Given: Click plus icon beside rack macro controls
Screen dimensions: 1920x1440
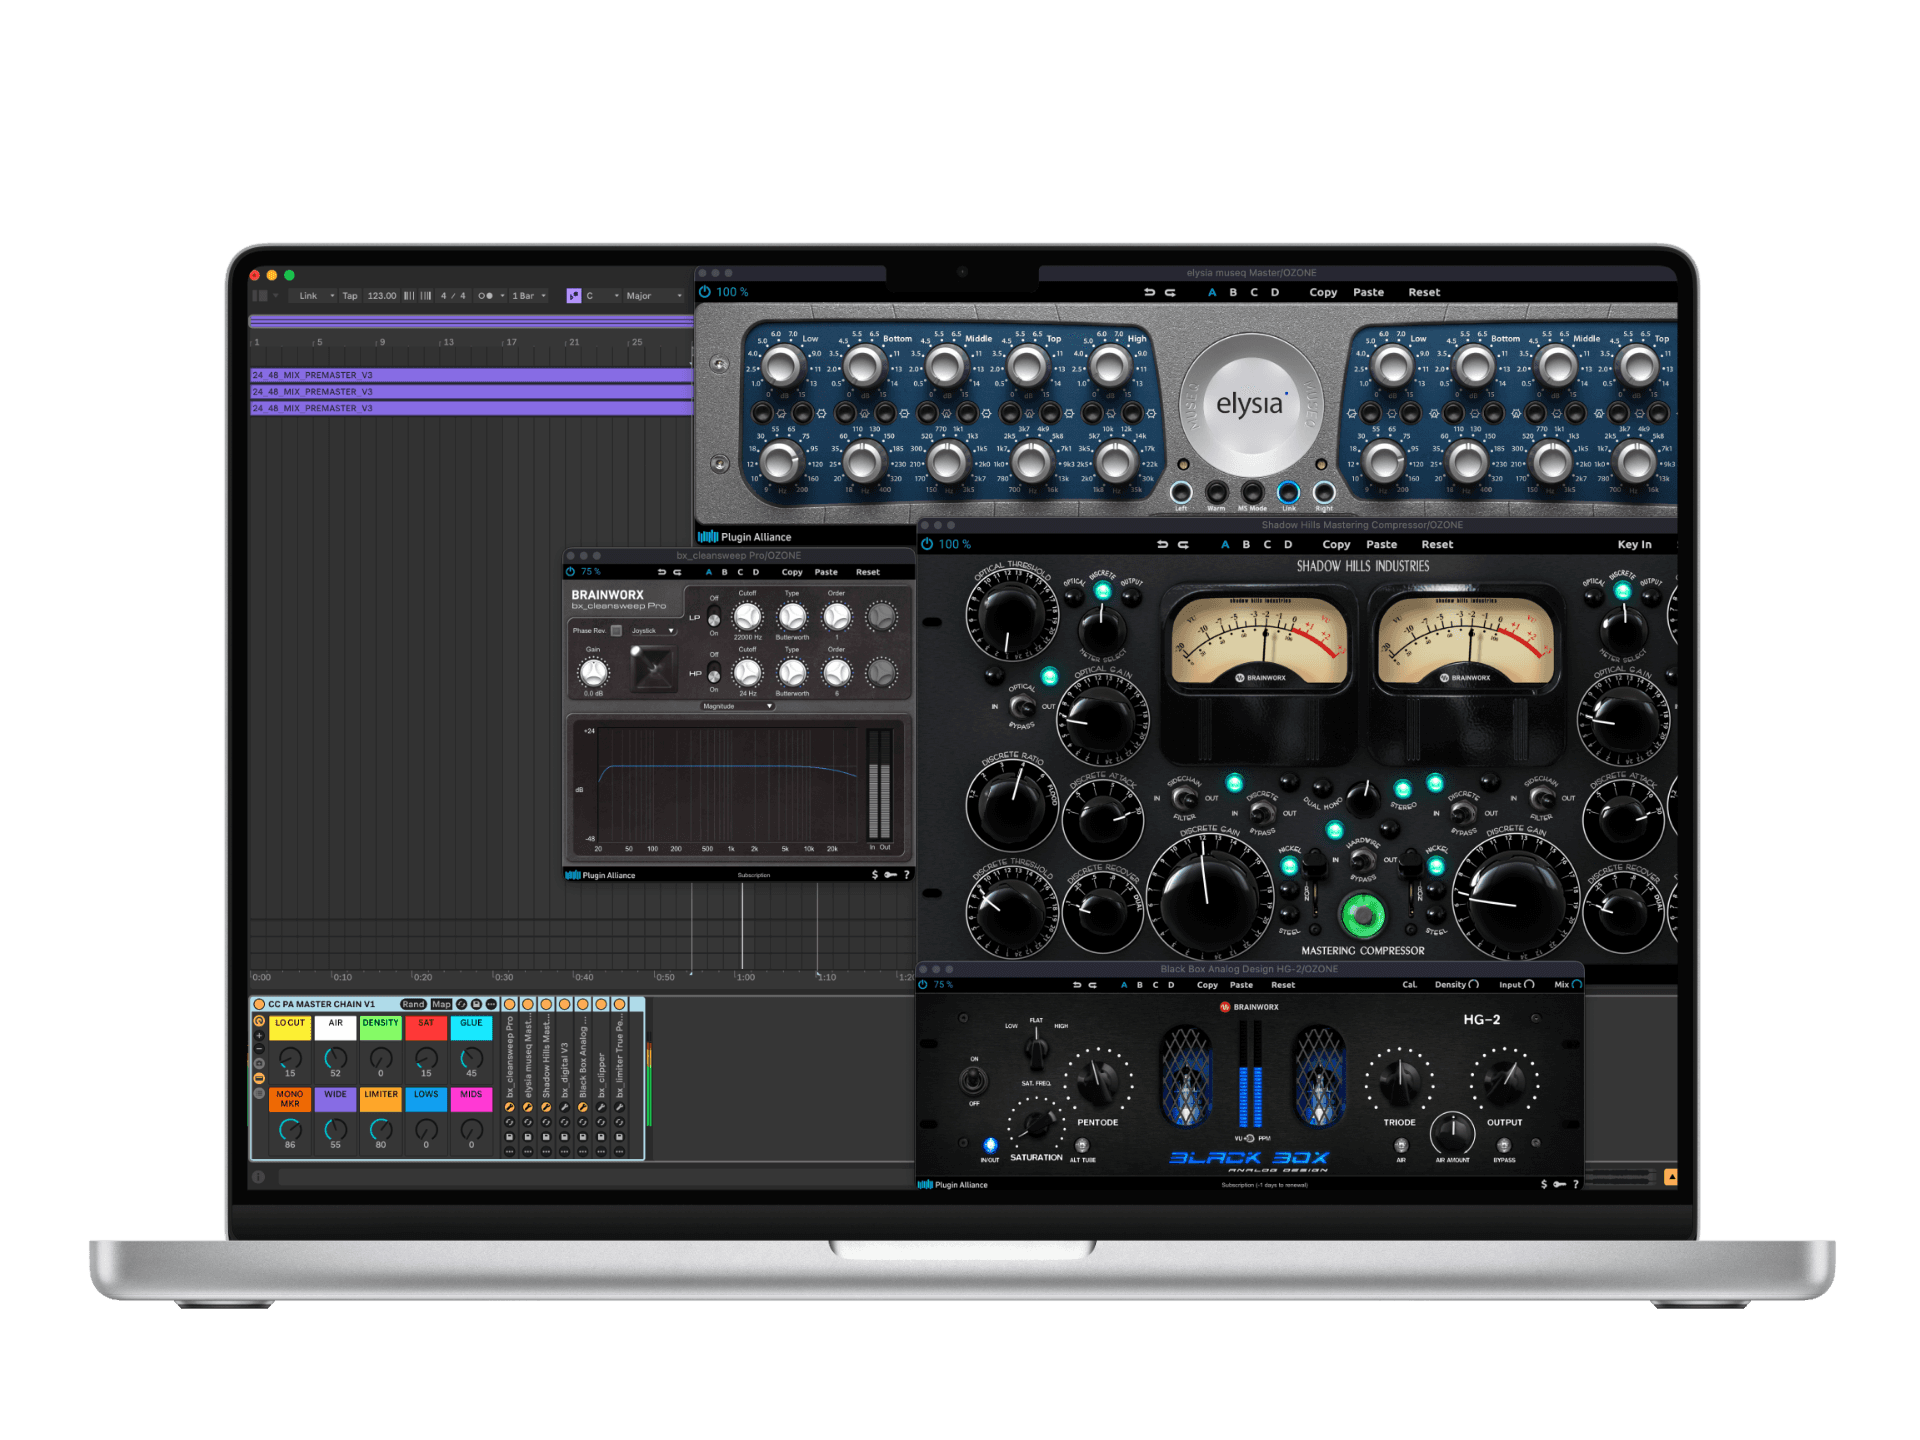Looking at the screenshot, I should 259,1035.
